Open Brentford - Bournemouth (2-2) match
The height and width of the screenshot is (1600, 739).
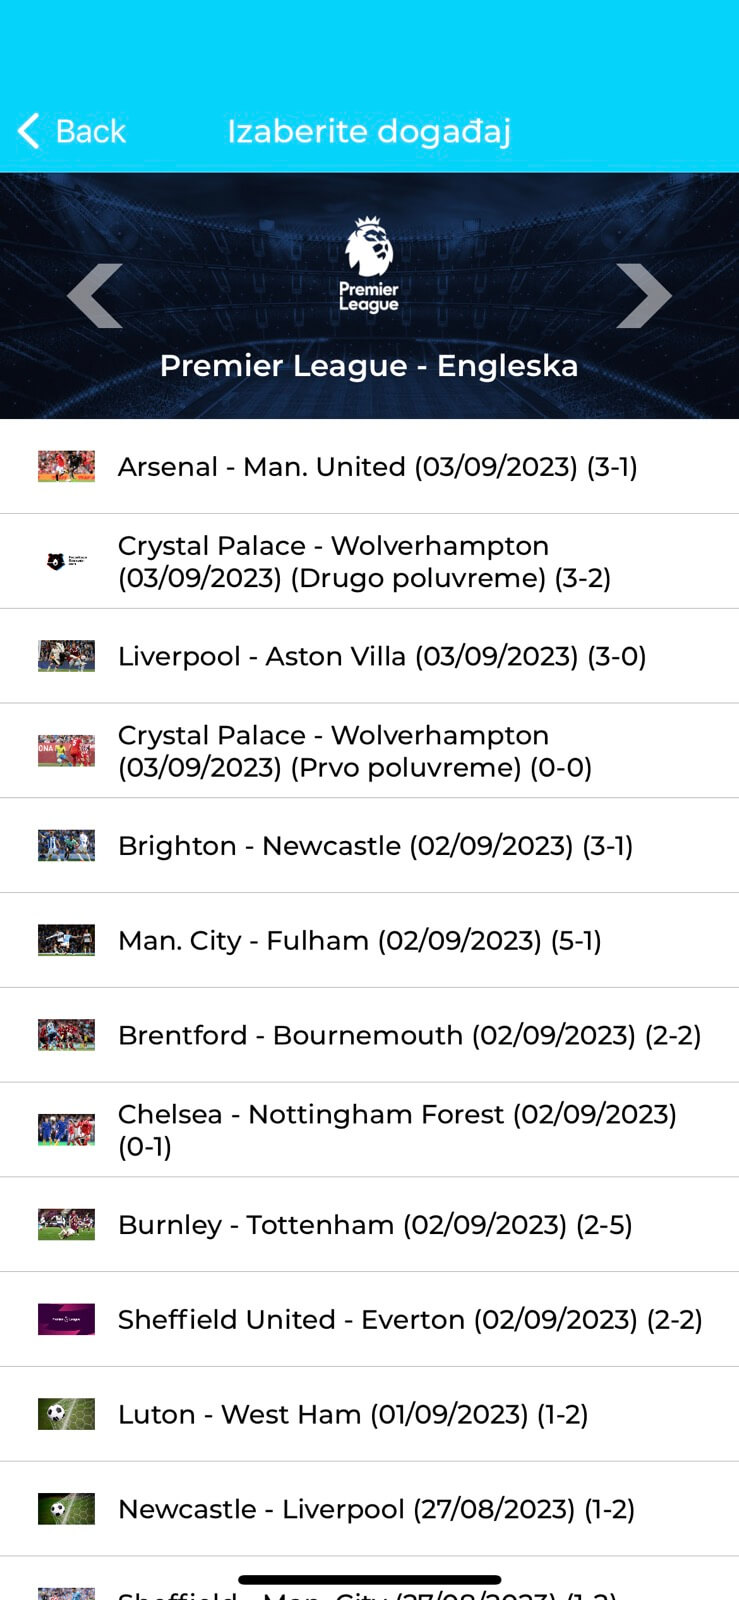(x=409, y=1035)
